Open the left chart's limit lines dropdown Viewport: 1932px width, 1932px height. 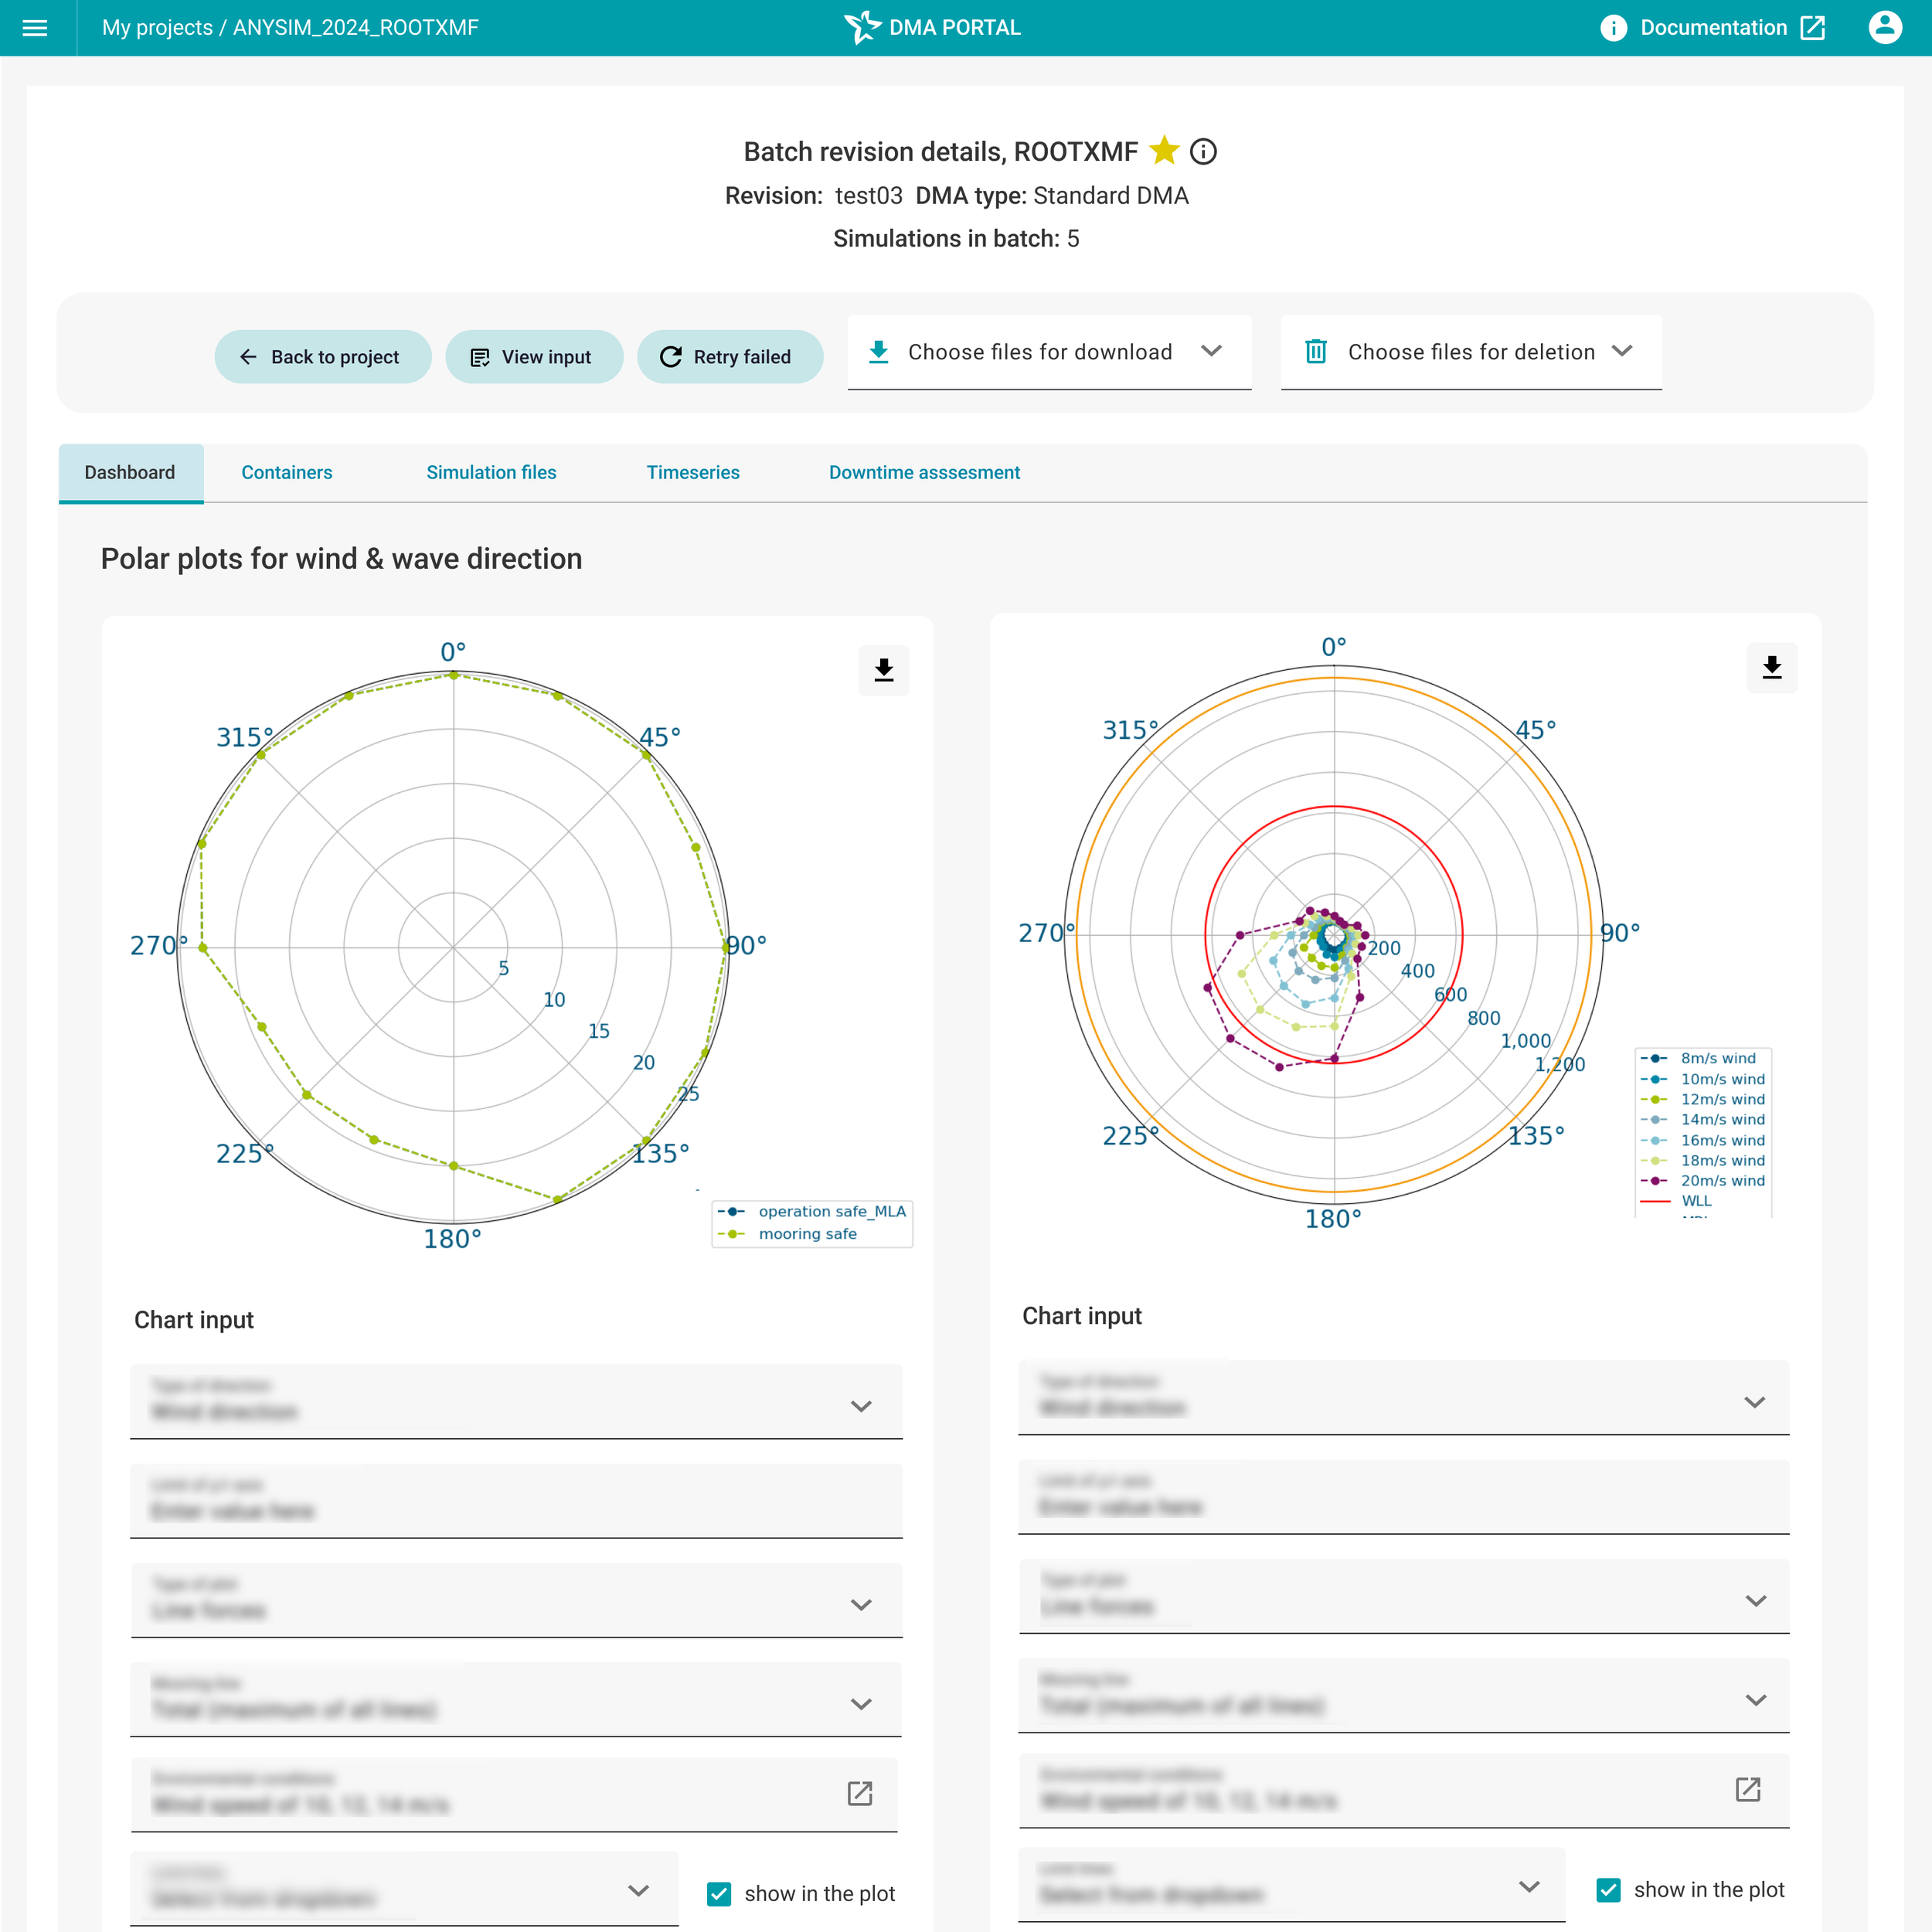[404, 1889]
